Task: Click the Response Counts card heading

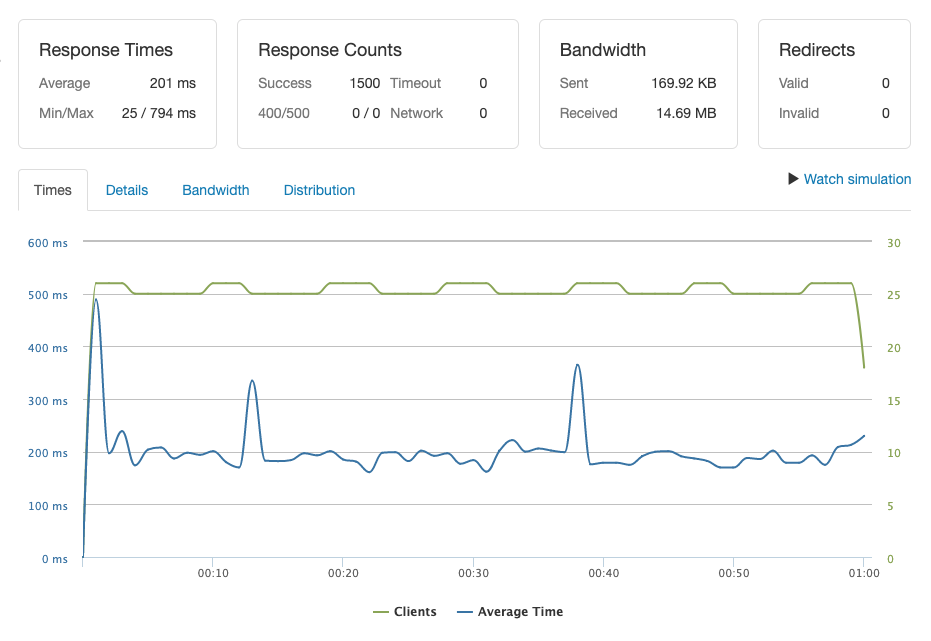Action: (330, 50)
